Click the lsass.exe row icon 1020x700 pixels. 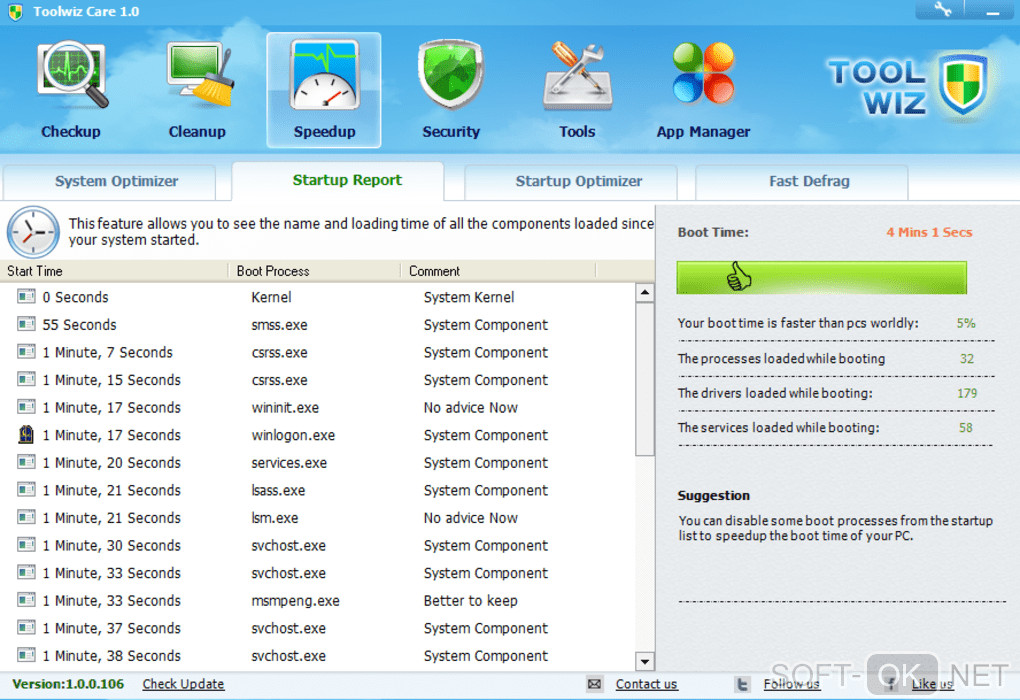(26, 490)
